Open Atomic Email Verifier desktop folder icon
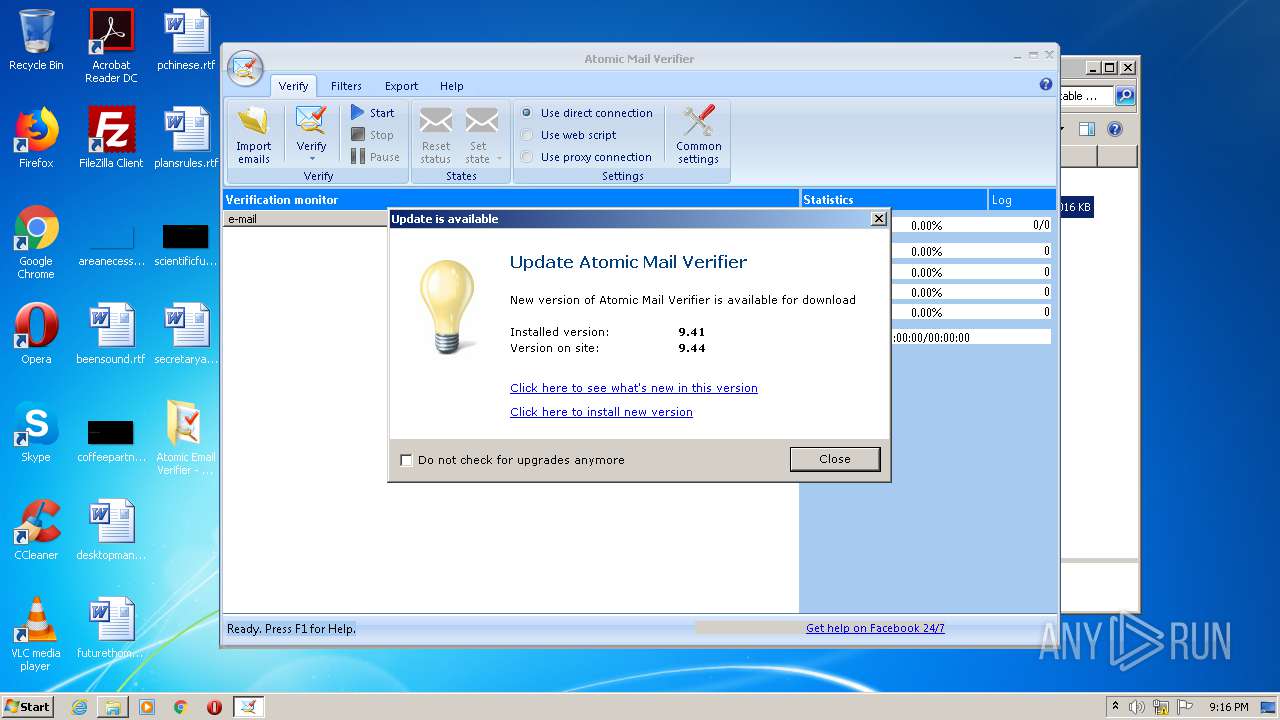 [x=186, y=438]
